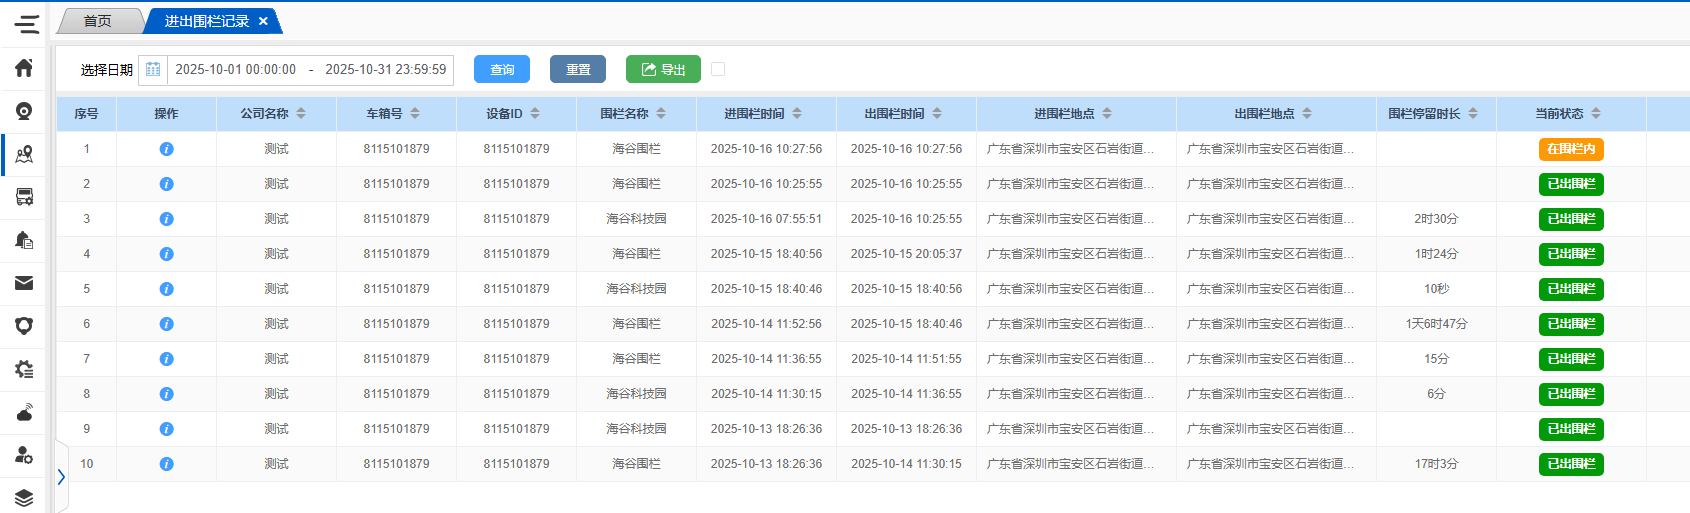1690x513 pixels.
Task: Click info icon for row 3
Action: pos(166,219)
